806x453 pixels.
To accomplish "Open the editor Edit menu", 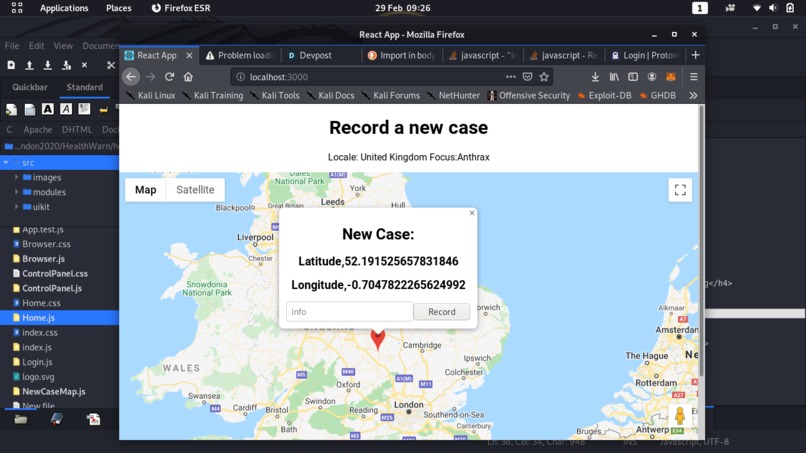I will click(36, 46).
